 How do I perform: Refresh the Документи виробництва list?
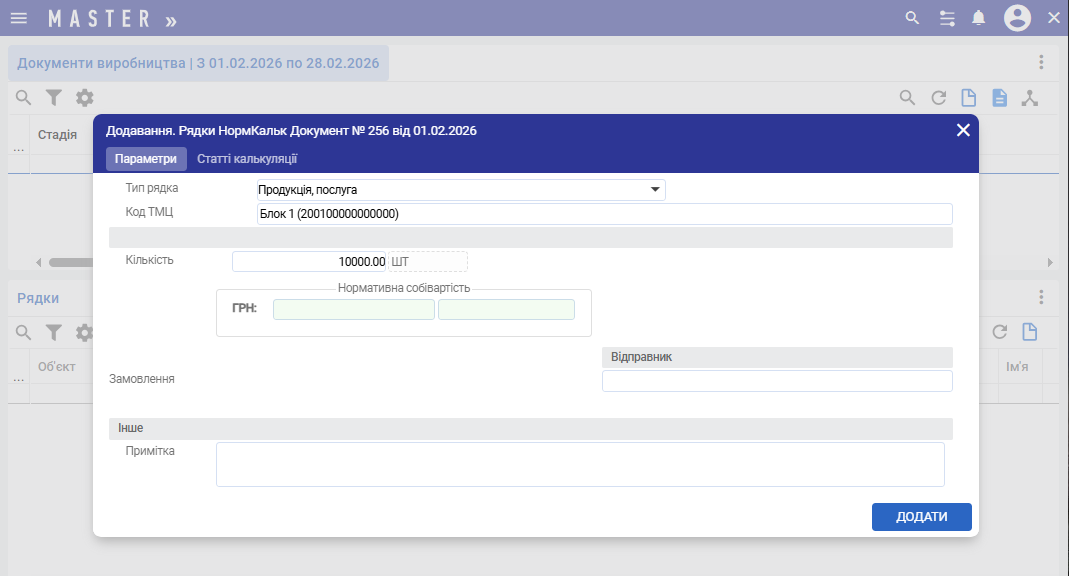[938, 97]
